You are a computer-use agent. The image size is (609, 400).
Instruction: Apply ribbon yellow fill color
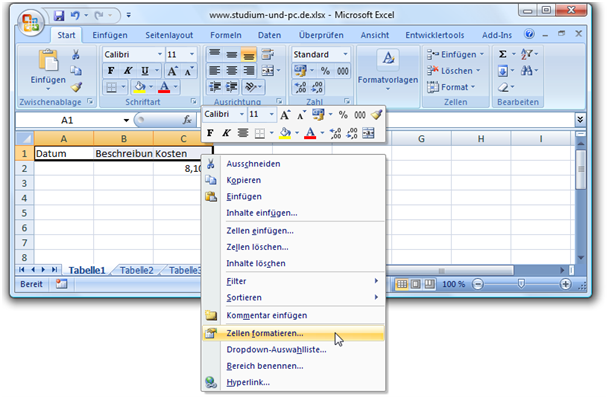pos(139,87)
